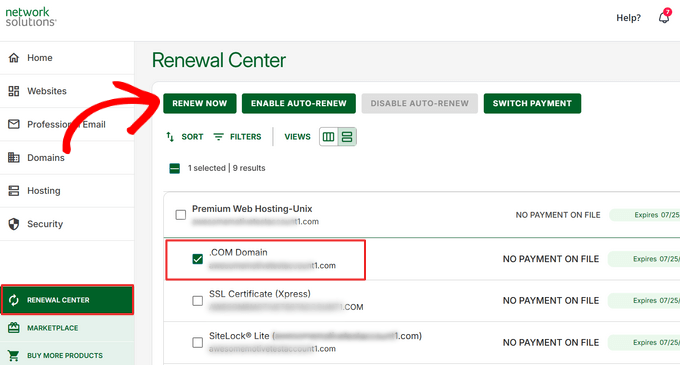Click the Help? link
The height and width of the screenshot is (365, 680).
[628, 18]
